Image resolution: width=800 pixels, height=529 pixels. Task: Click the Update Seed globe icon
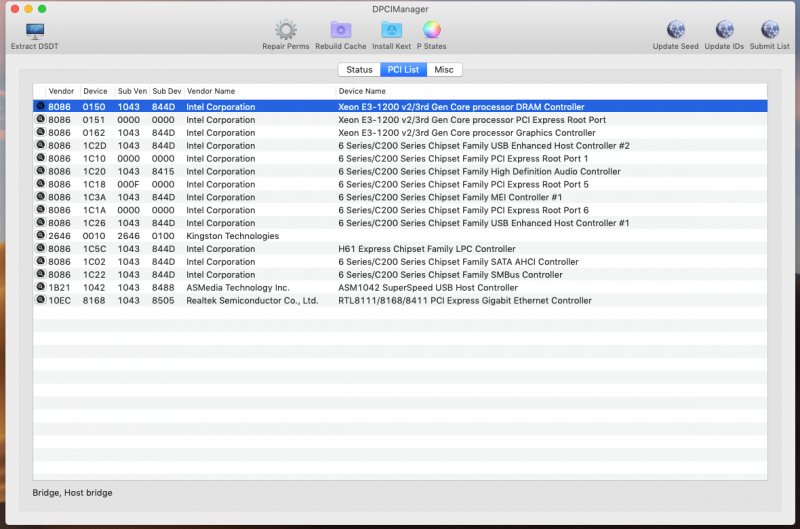tap(675, 30)
